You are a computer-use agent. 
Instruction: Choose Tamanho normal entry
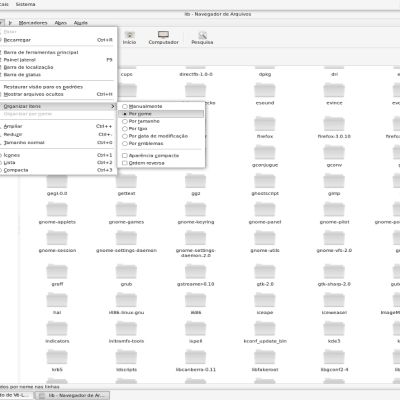tap(57, 143)
